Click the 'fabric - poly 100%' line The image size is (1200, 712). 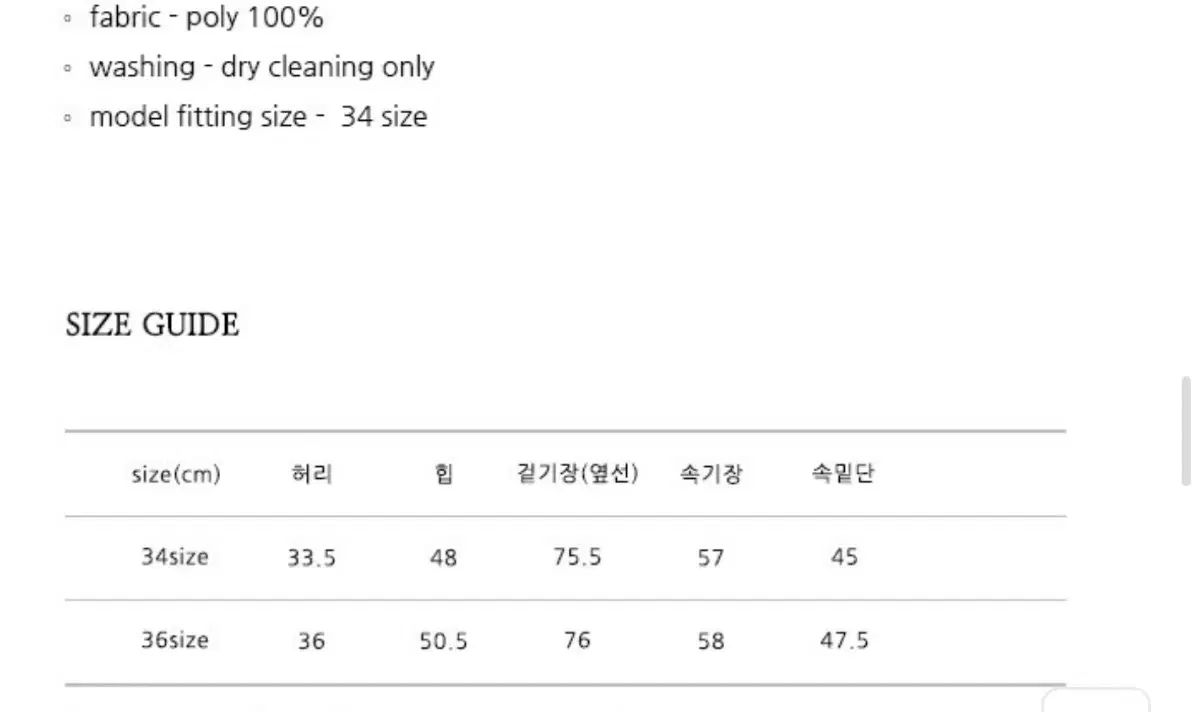pos(206,17)
